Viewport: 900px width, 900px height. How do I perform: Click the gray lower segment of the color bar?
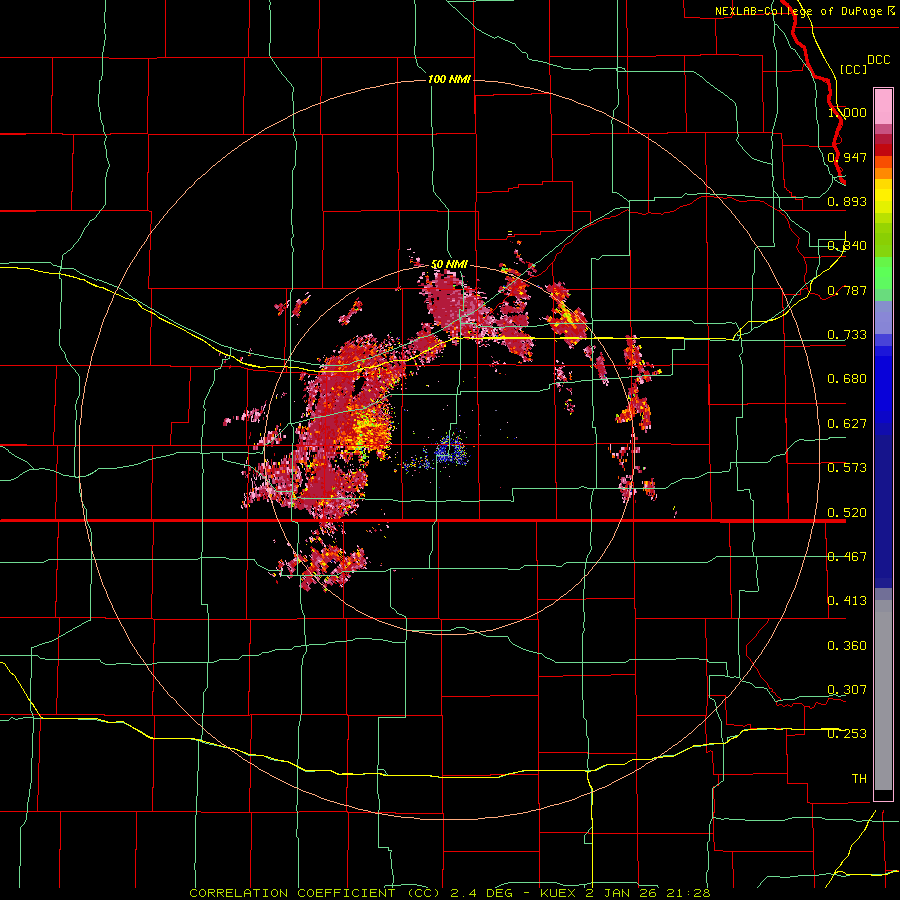tap(883, 695)
